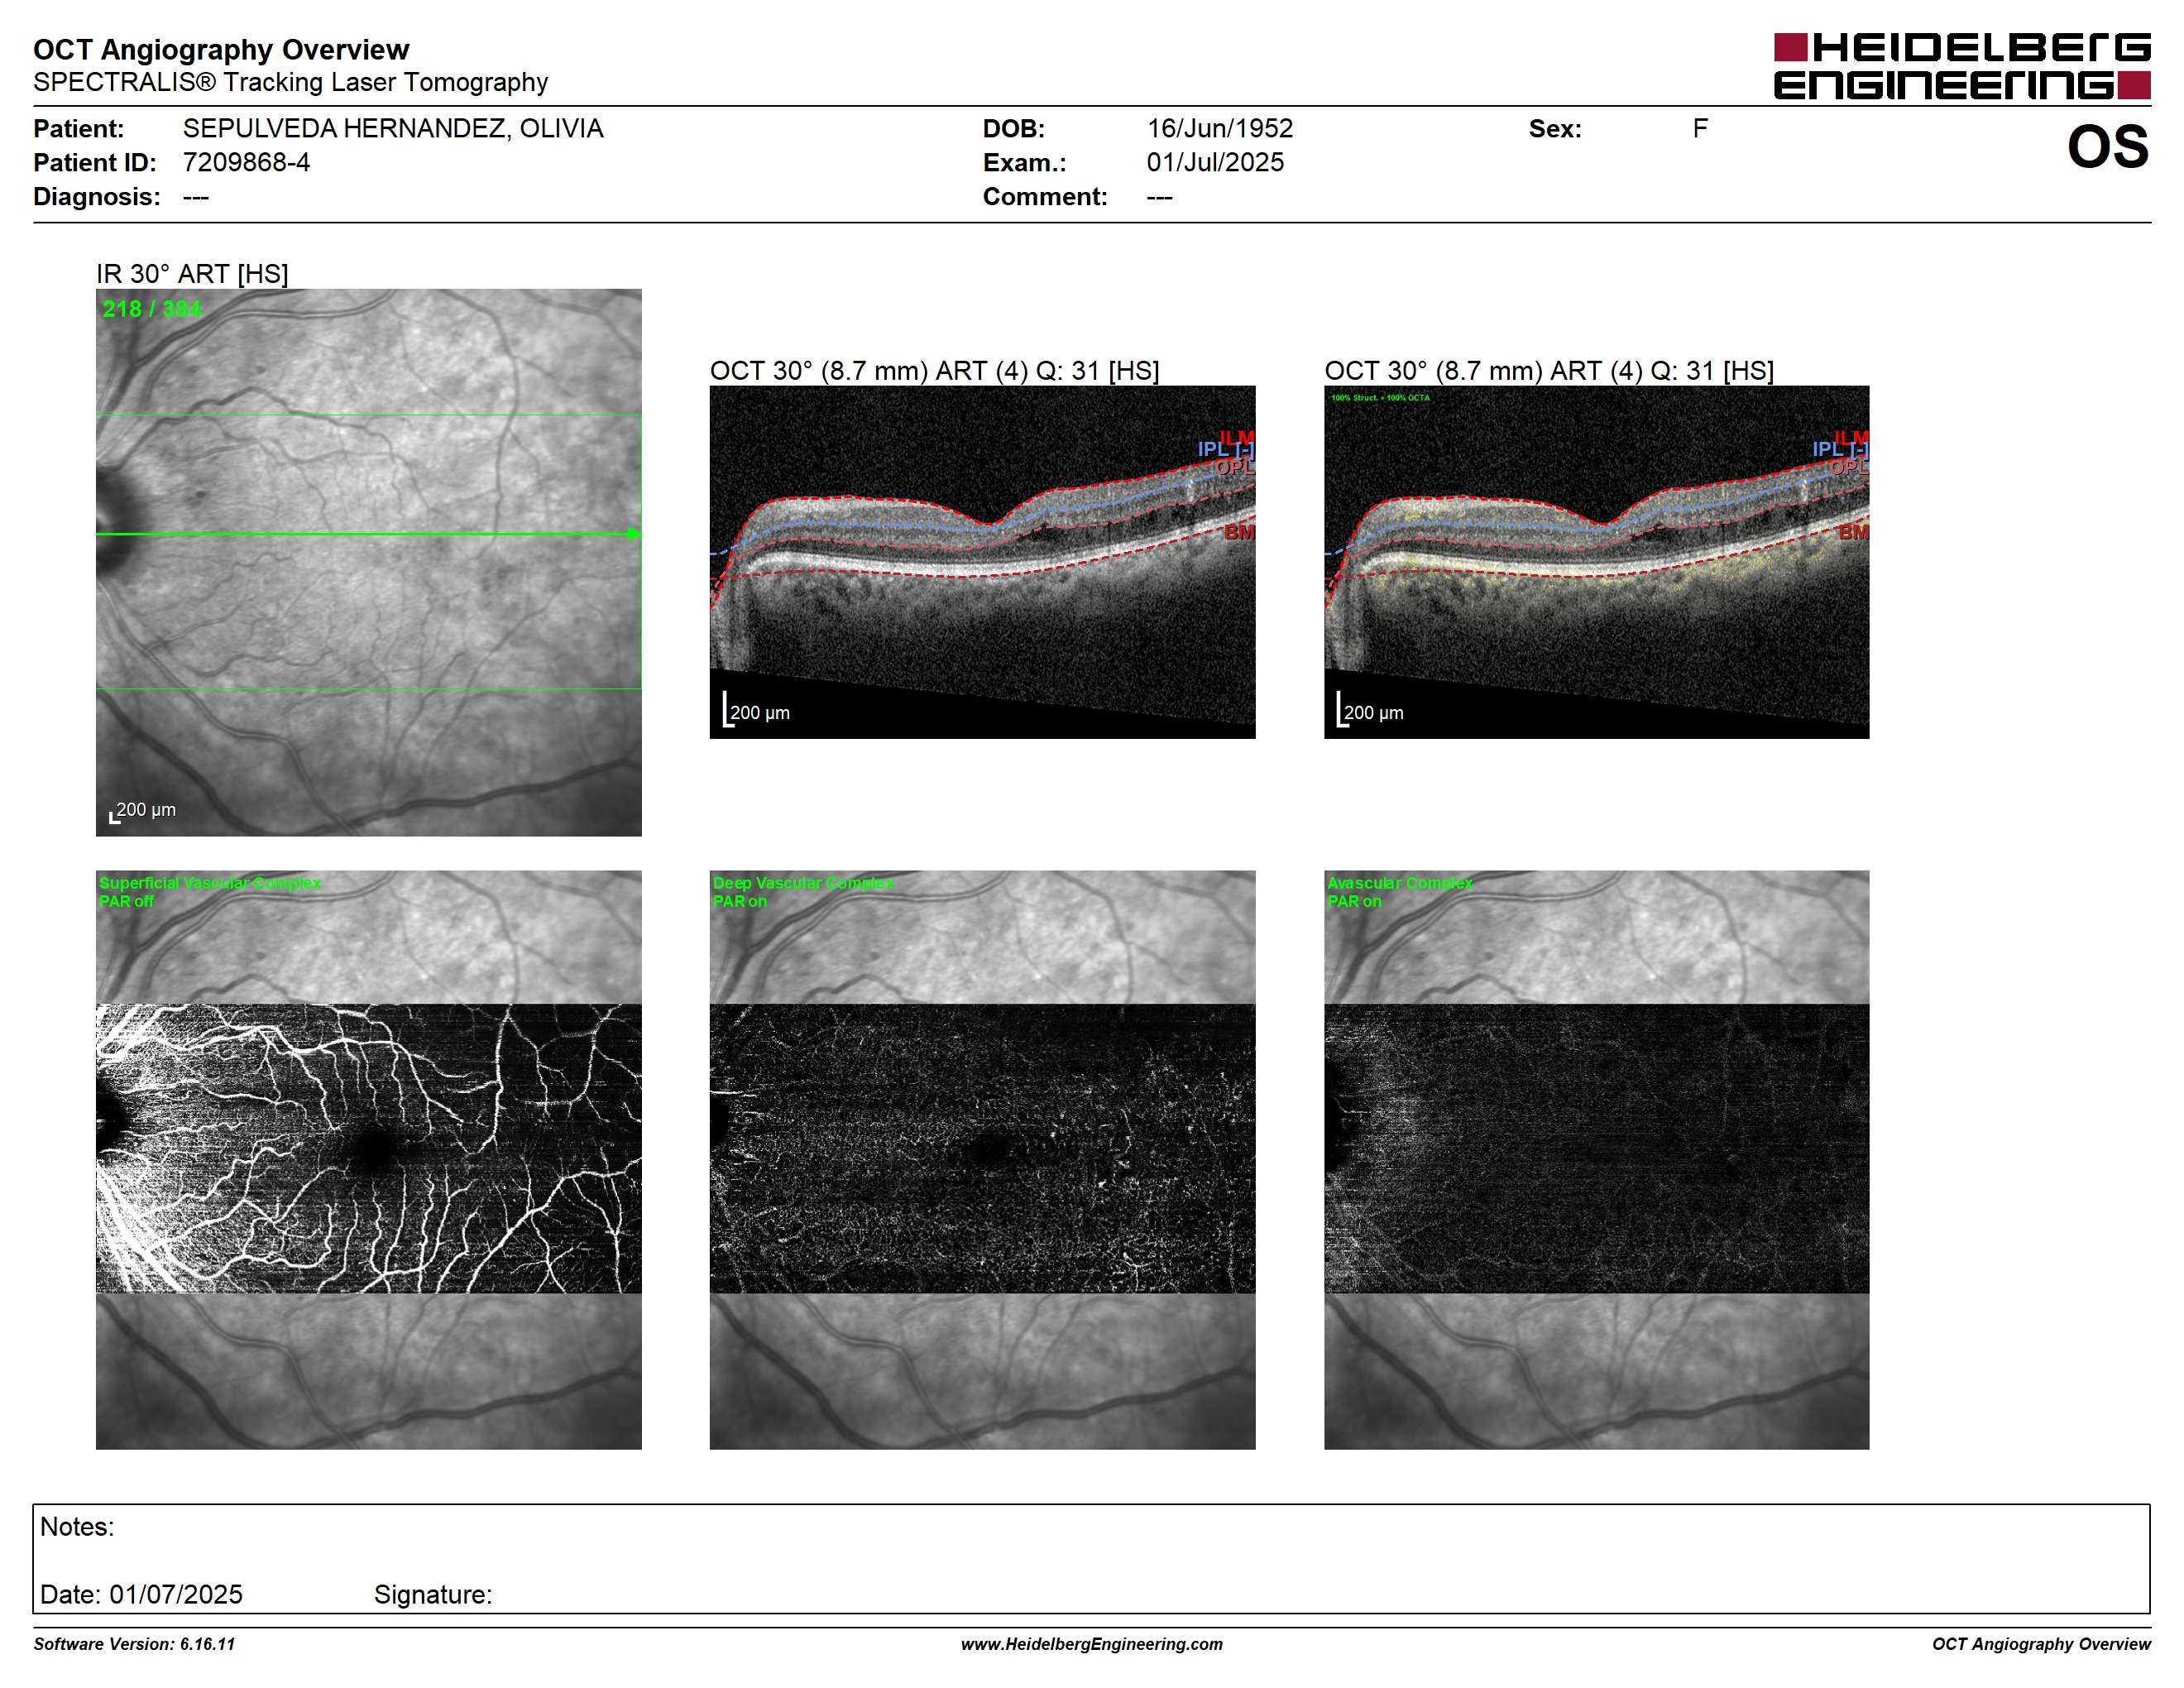2184x1688 pixels.
Task: Click the Date: 01/07/2025 text
Action: (x=141, y=1594)
